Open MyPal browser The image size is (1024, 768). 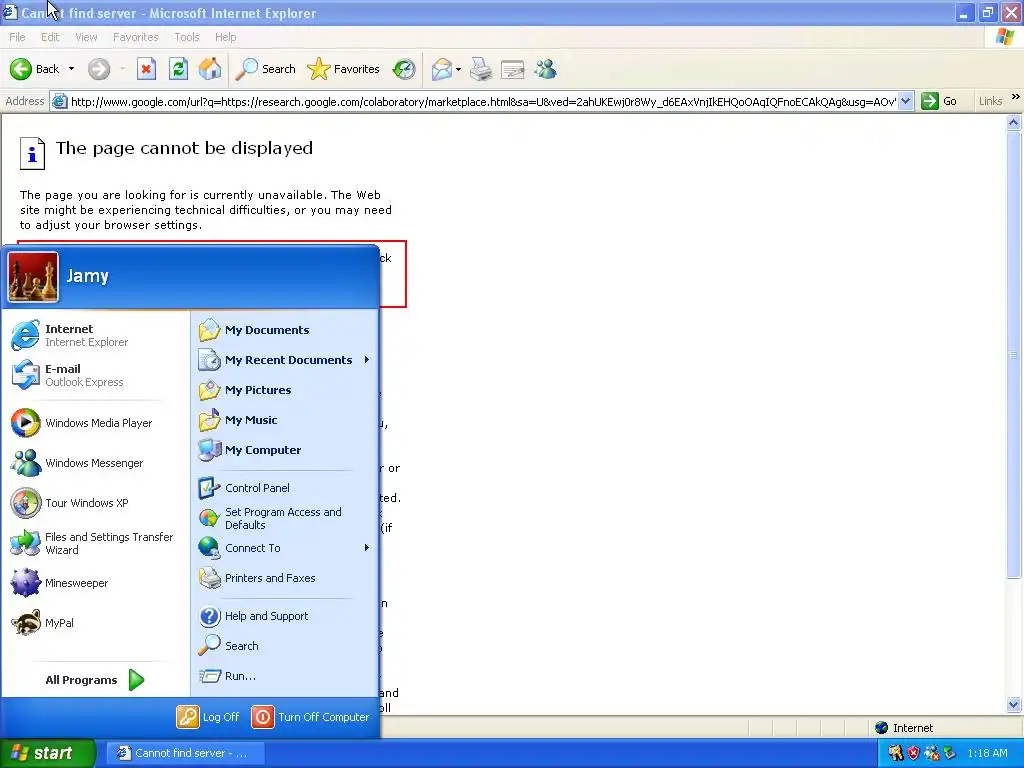pos(43,623)
